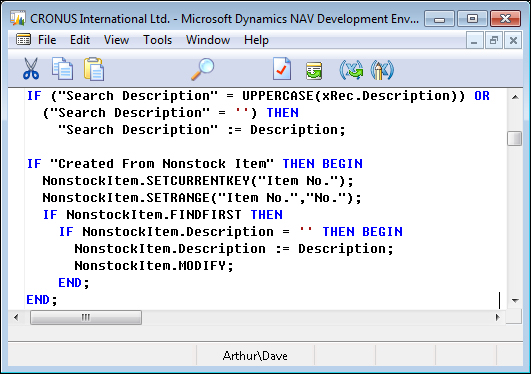
Task: Click the Copy icon in toolbar
Action: [x=62, y=69]
